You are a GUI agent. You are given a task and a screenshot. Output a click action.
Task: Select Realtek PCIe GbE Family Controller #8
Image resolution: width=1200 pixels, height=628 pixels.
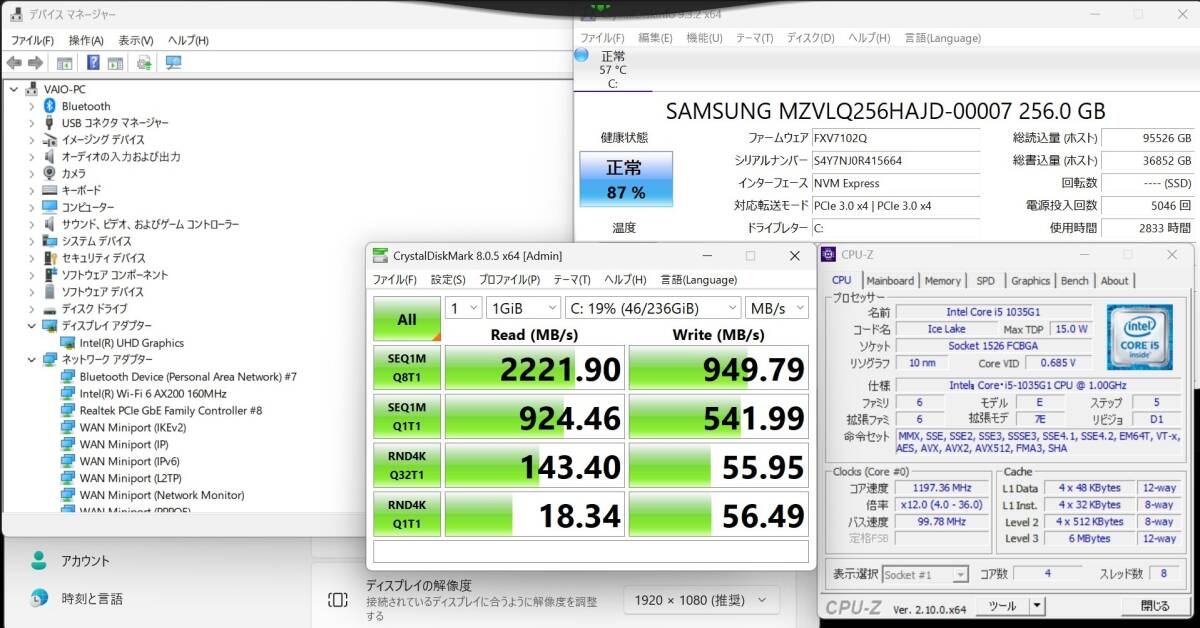click(170, 411)
